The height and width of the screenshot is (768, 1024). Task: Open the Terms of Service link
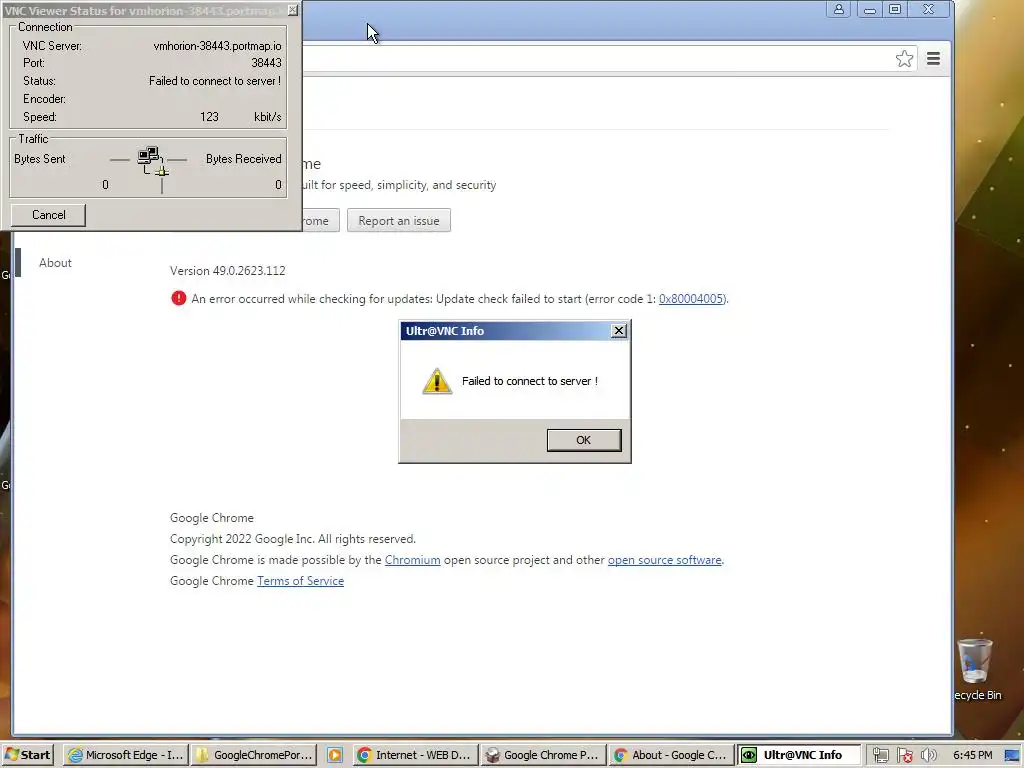tap(300, 581)
